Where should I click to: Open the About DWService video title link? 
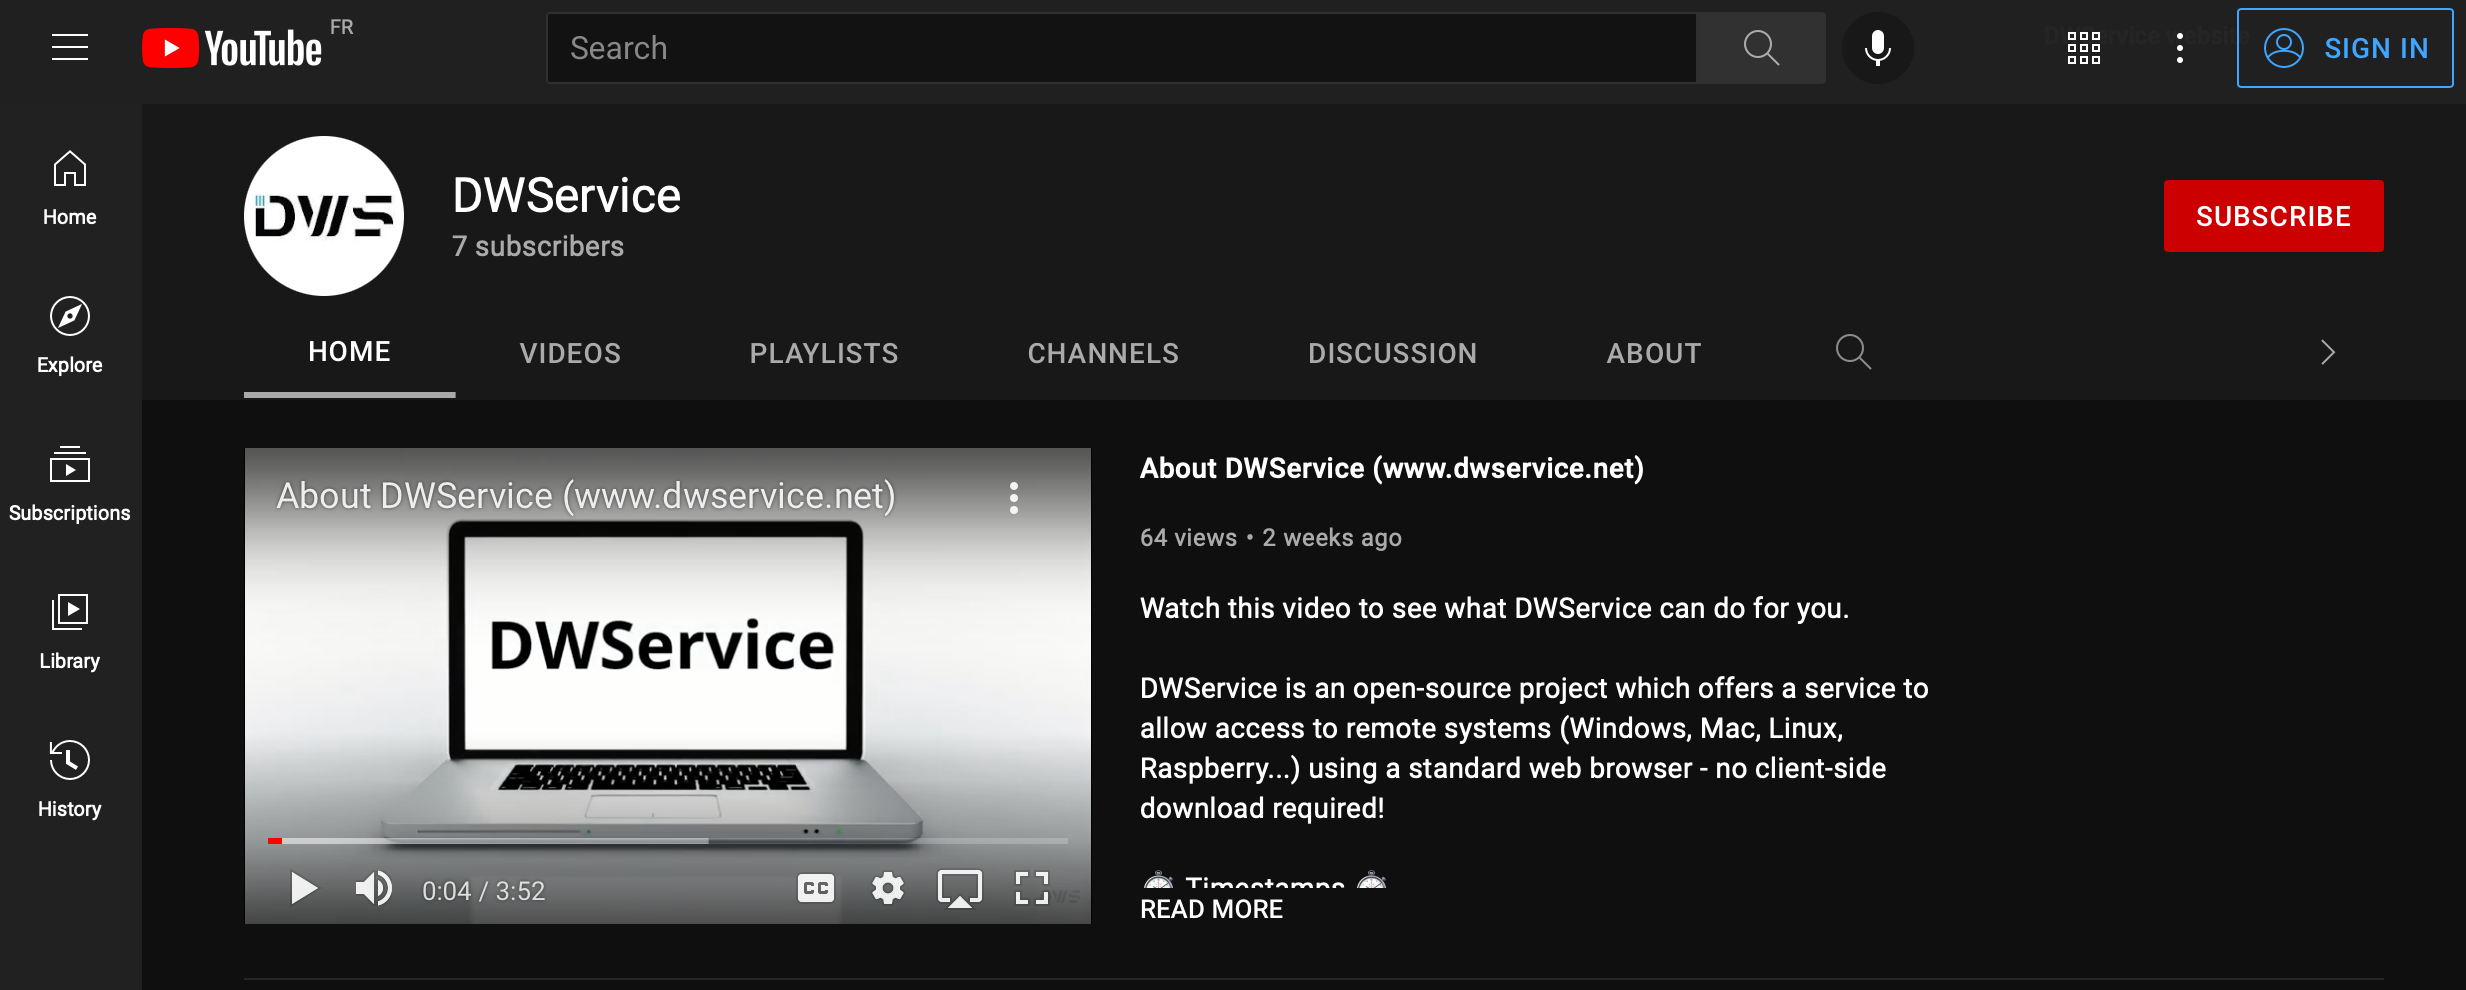click(1392, 468)
